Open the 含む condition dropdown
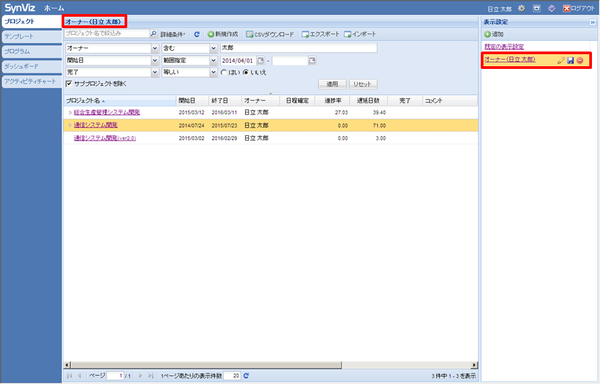Screen dimensions: 600x384 click(214, 48)
